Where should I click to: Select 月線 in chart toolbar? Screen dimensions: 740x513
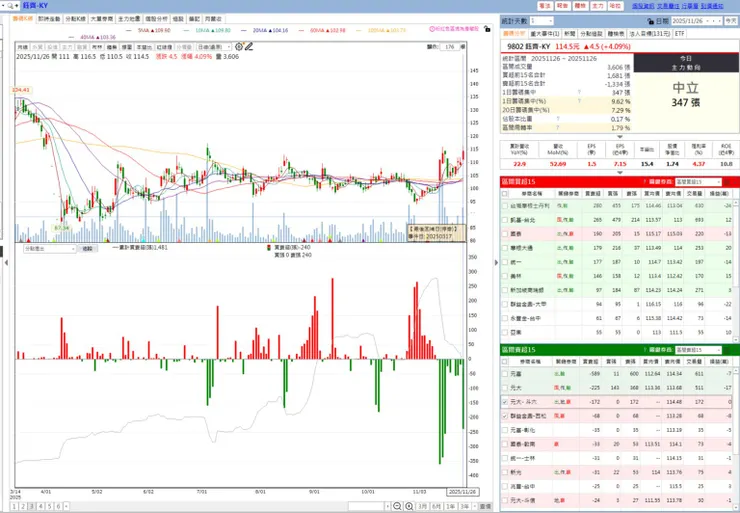coord(23,47)
